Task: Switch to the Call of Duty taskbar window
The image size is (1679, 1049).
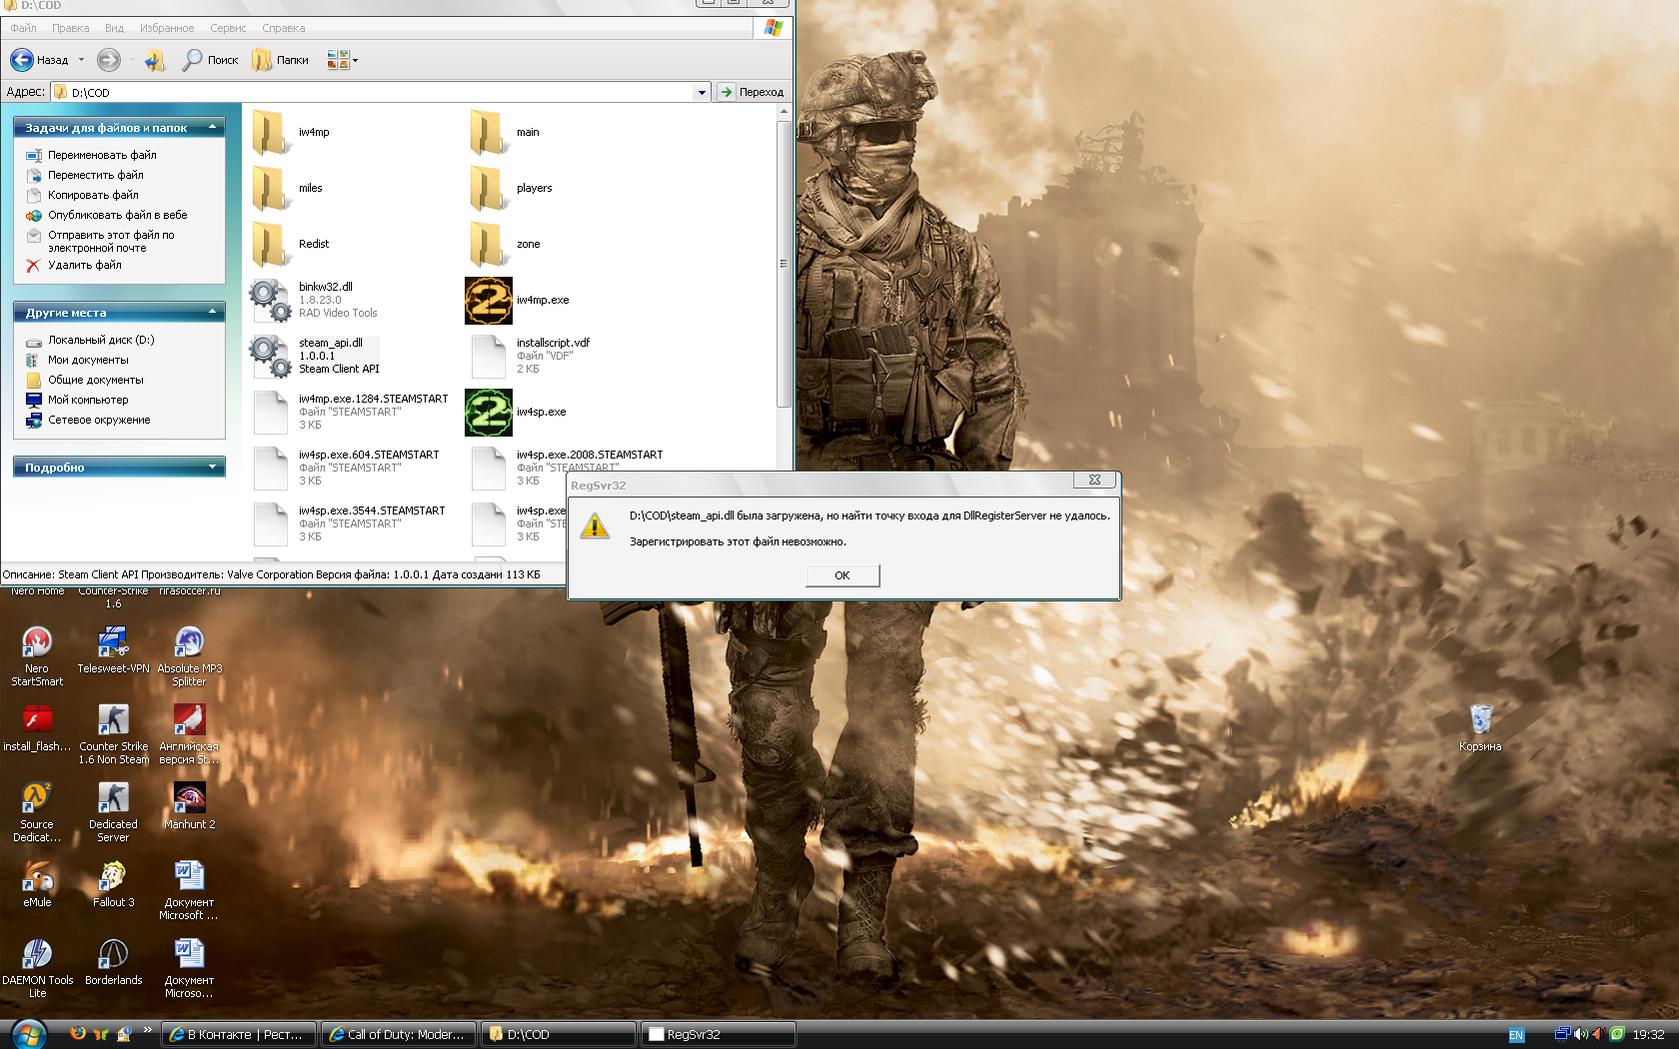Action: [398, 1034]
